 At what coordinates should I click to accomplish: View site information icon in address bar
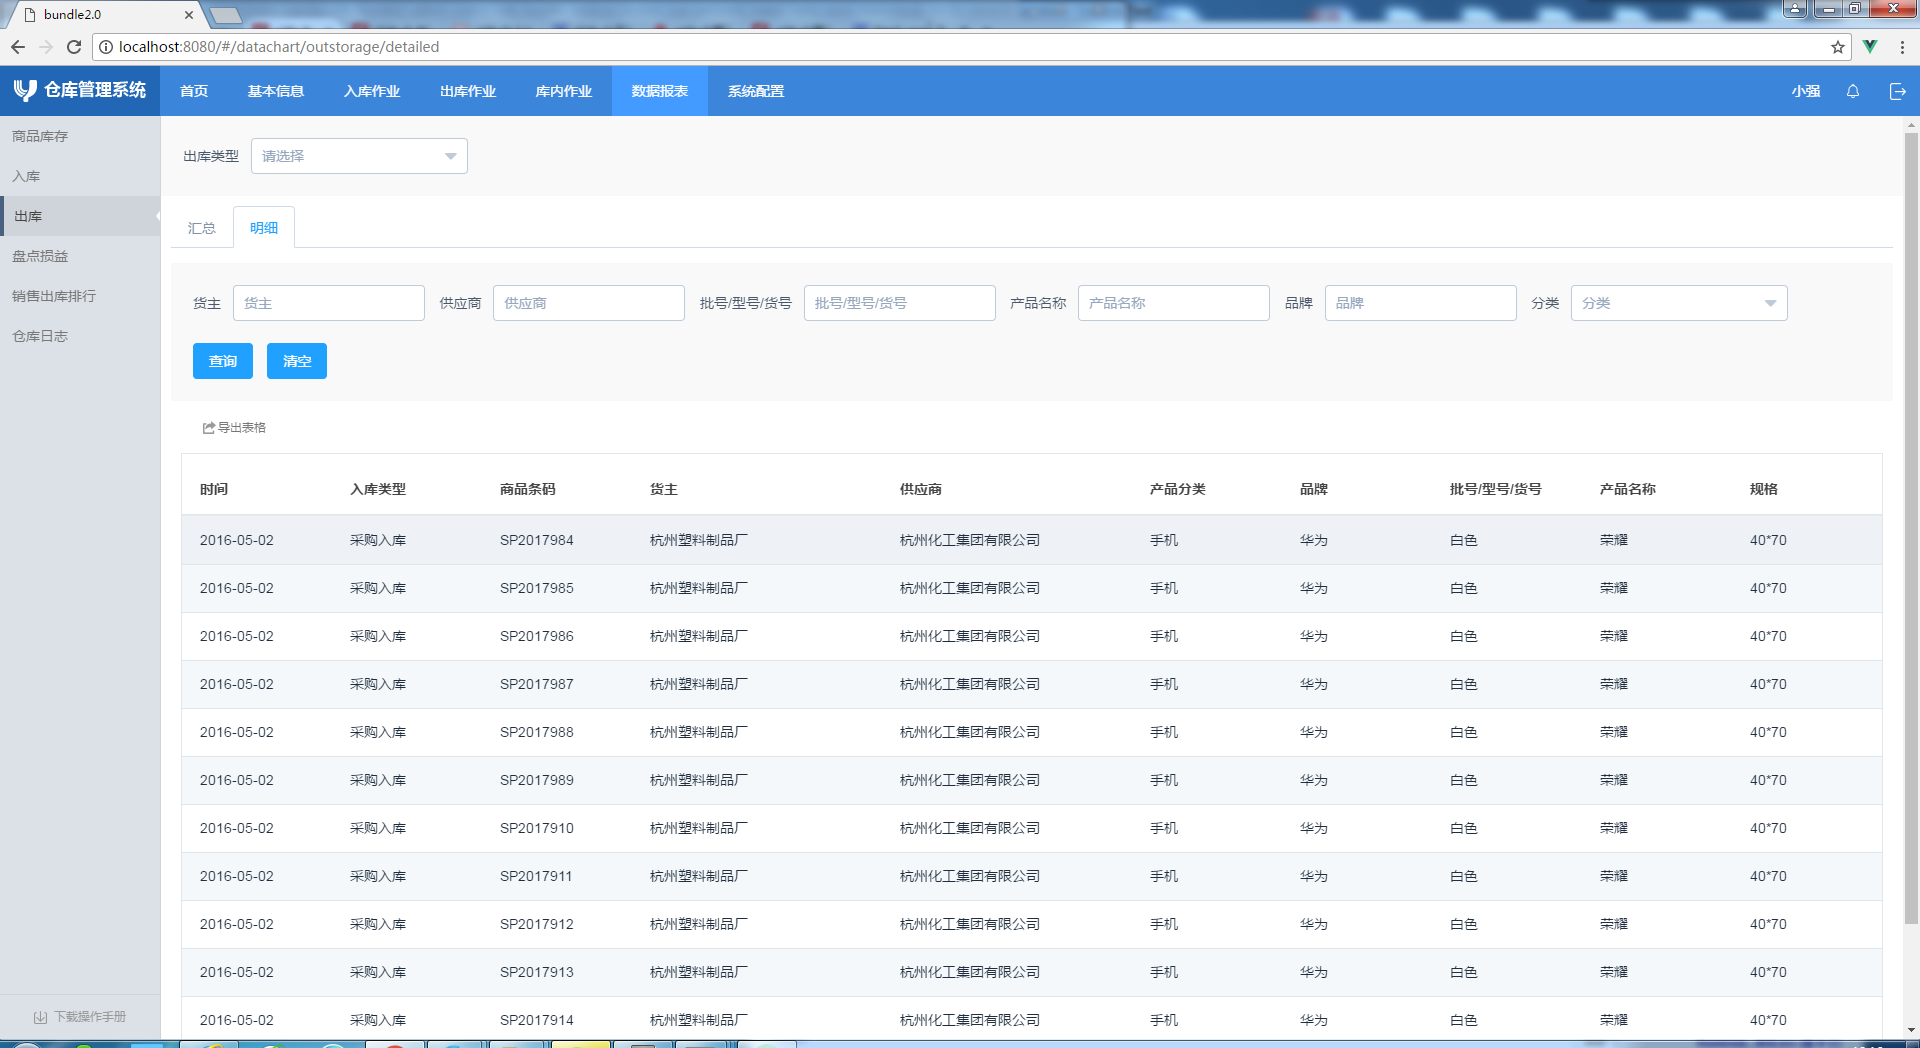point(106,47)
